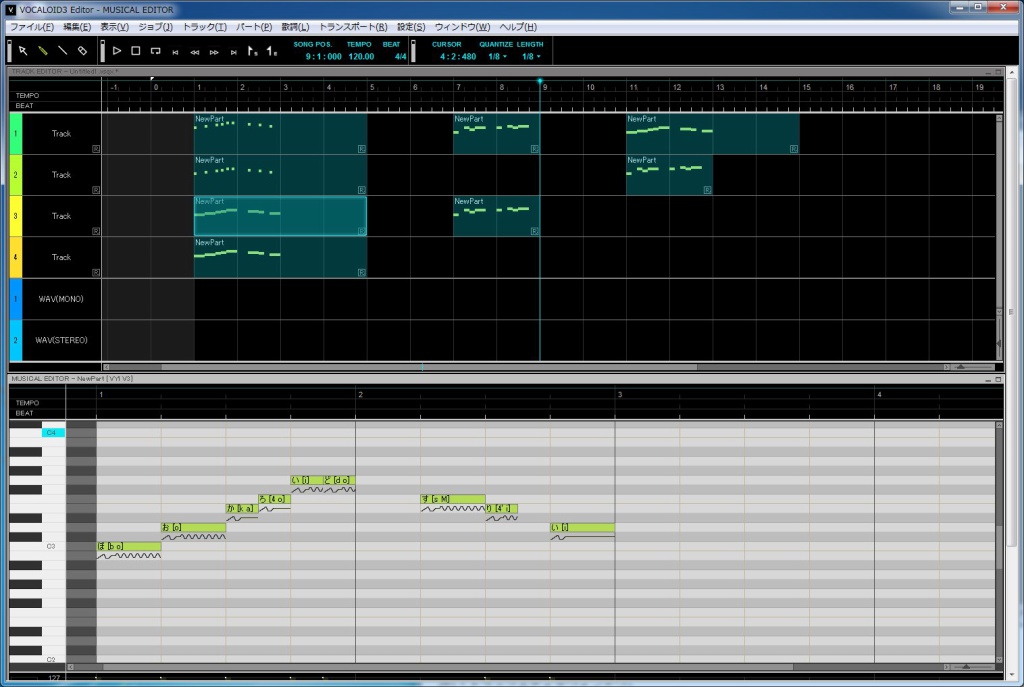This screenshot has width=1024, height=687.
Task: Click the song position value 9:1:000
Action: tap(323, 57)
